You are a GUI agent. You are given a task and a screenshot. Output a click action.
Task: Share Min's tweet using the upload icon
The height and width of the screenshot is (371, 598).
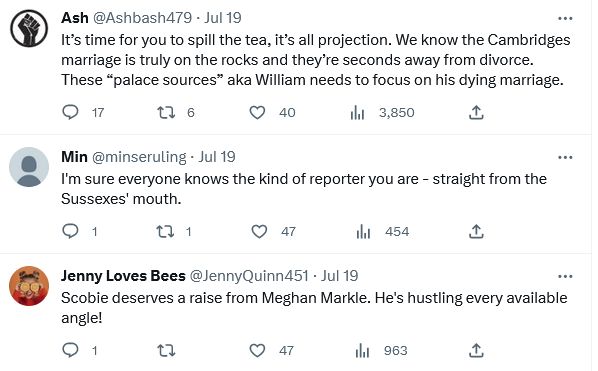click(x=476, y=231)
